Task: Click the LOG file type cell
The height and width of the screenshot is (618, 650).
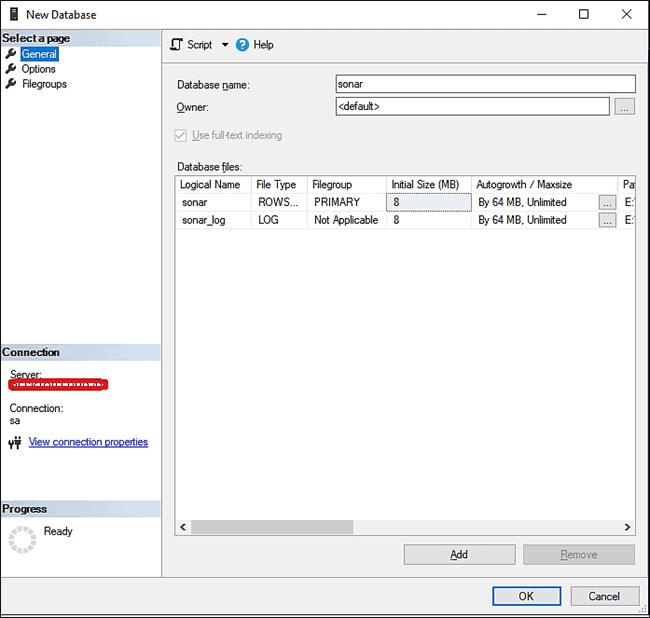Action: (279, 220)
